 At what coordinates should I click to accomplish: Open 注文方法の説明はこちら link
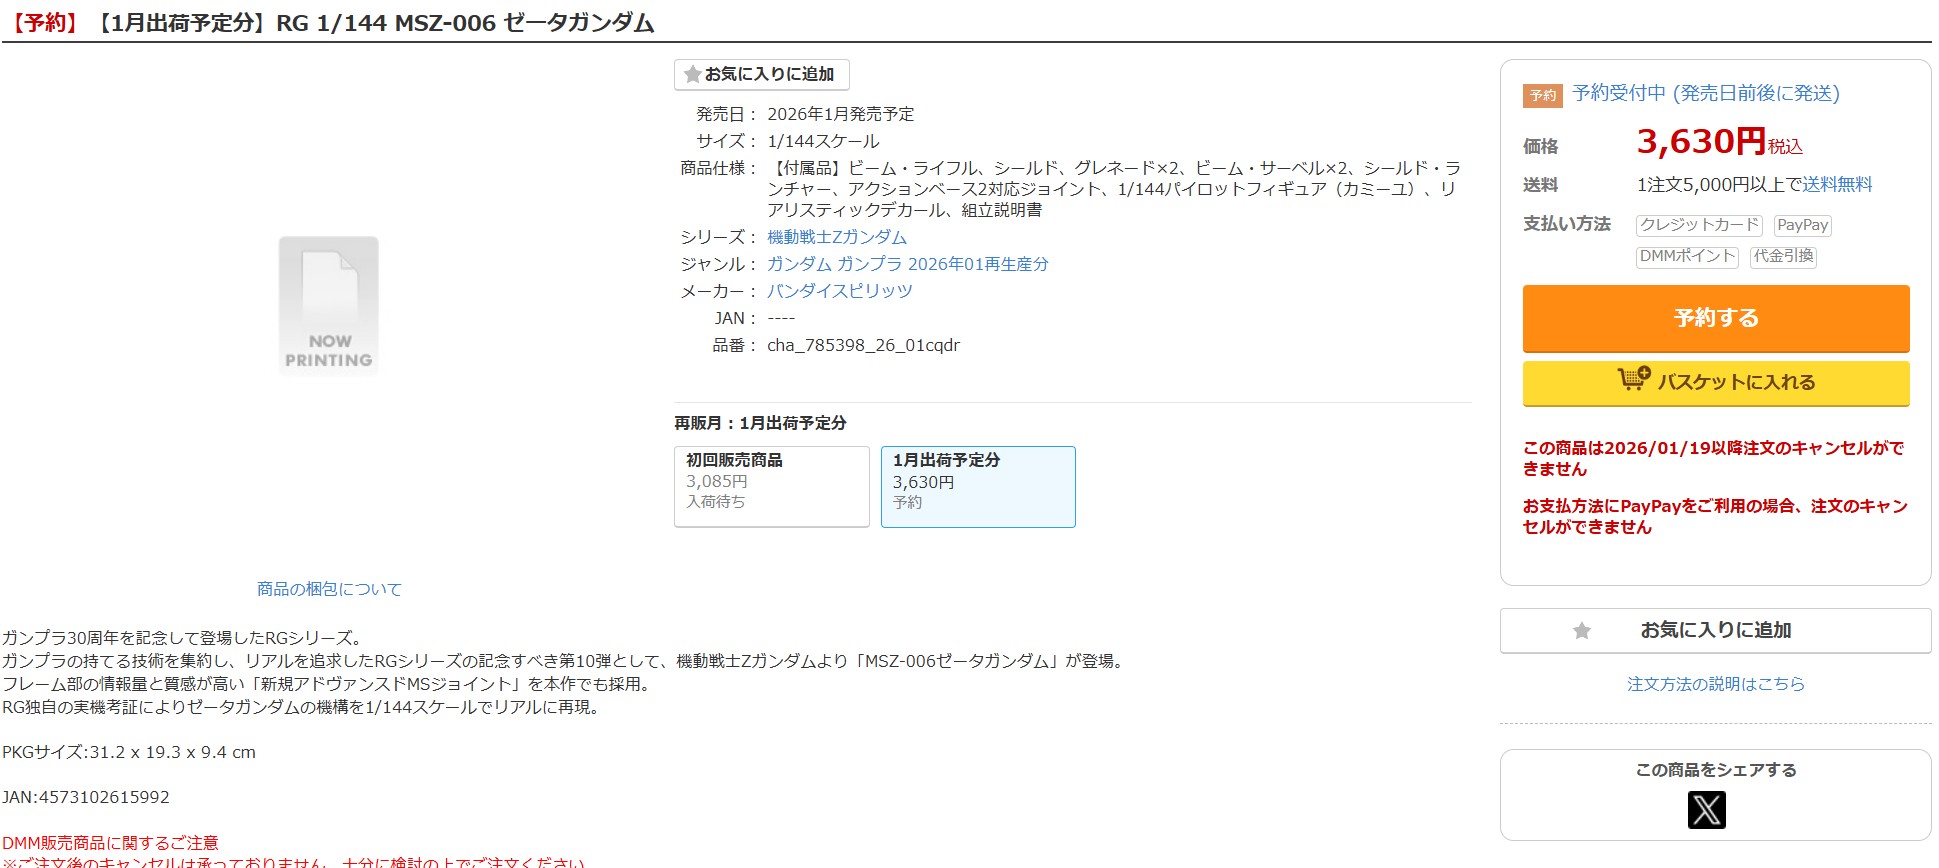[x=1716, y=684]
